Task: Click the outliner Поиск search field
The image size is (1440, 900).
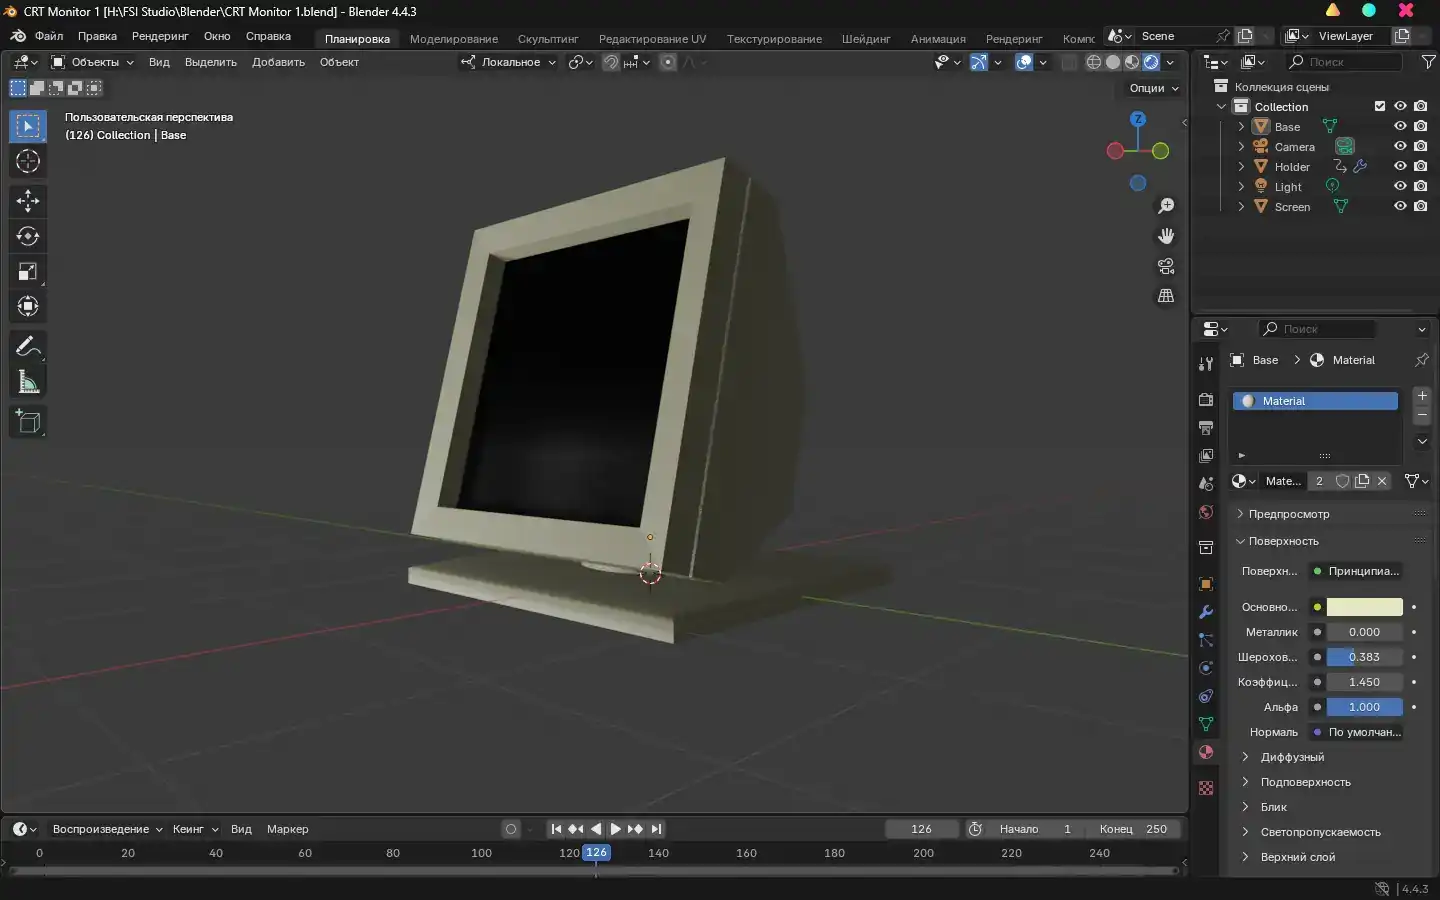Action: 1344,62
